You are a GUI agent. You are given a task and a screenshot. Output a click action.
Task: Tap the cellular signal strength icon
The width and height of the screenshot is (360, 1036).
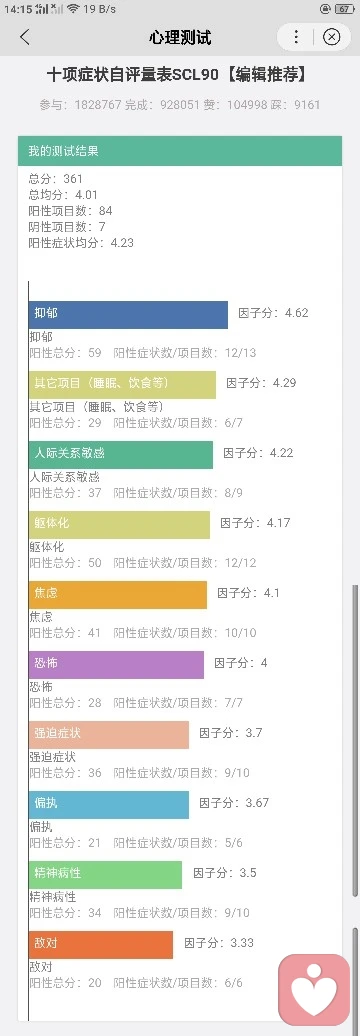click(42, 9)
